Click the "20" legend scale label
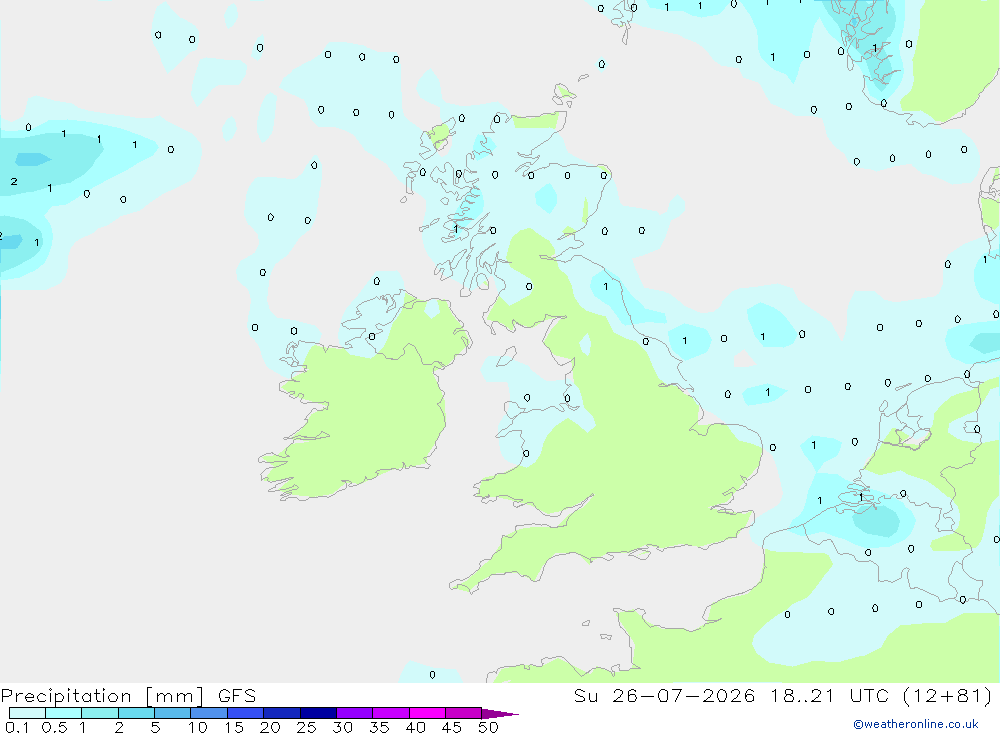The height and width of the screenshot is (733, 1000). (270, 727)
